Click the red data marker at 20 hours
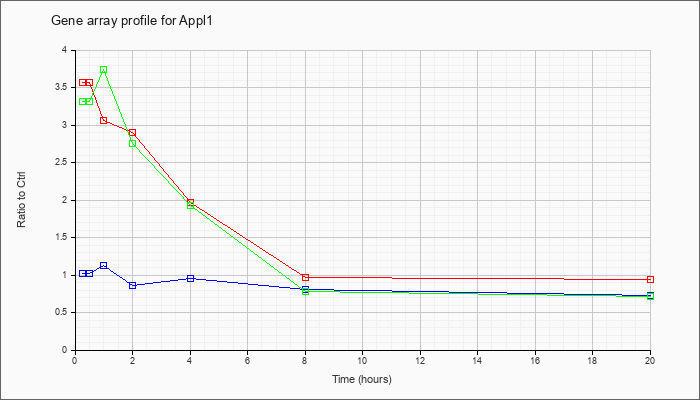700x400 pixels. [650, 279]
